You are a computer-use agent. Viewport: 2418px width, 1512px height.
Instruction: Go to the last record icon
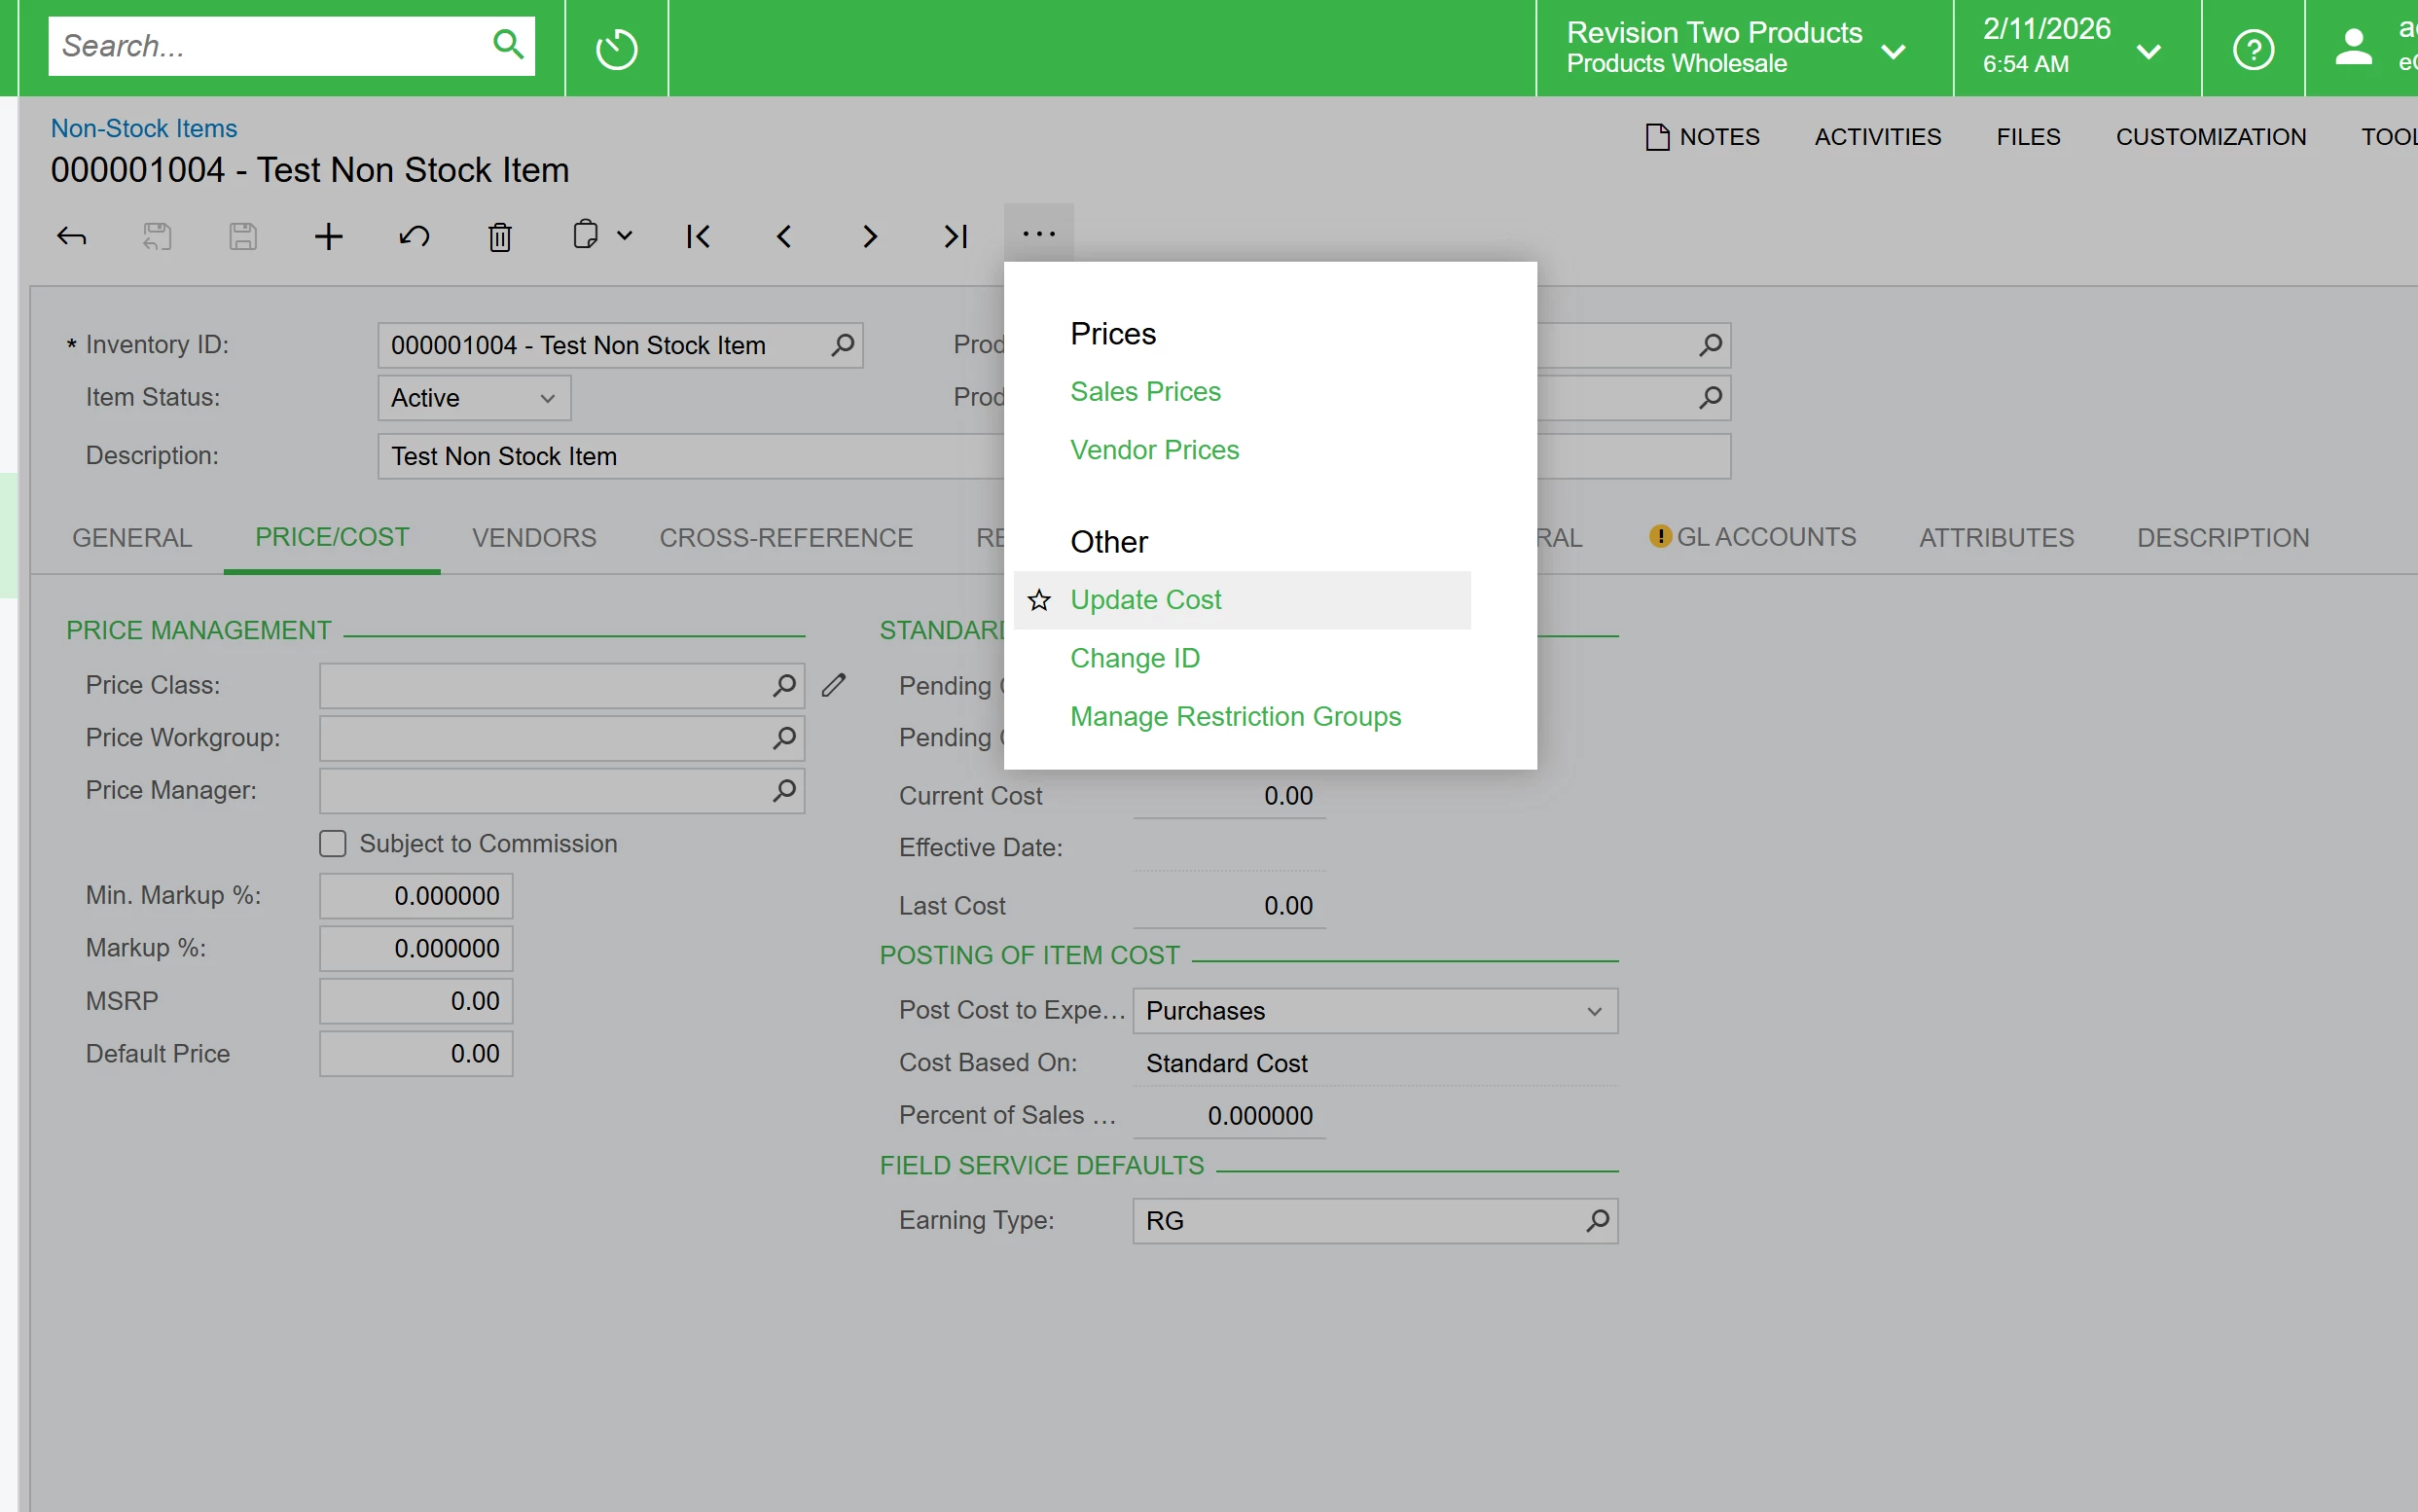pos(955,237)
